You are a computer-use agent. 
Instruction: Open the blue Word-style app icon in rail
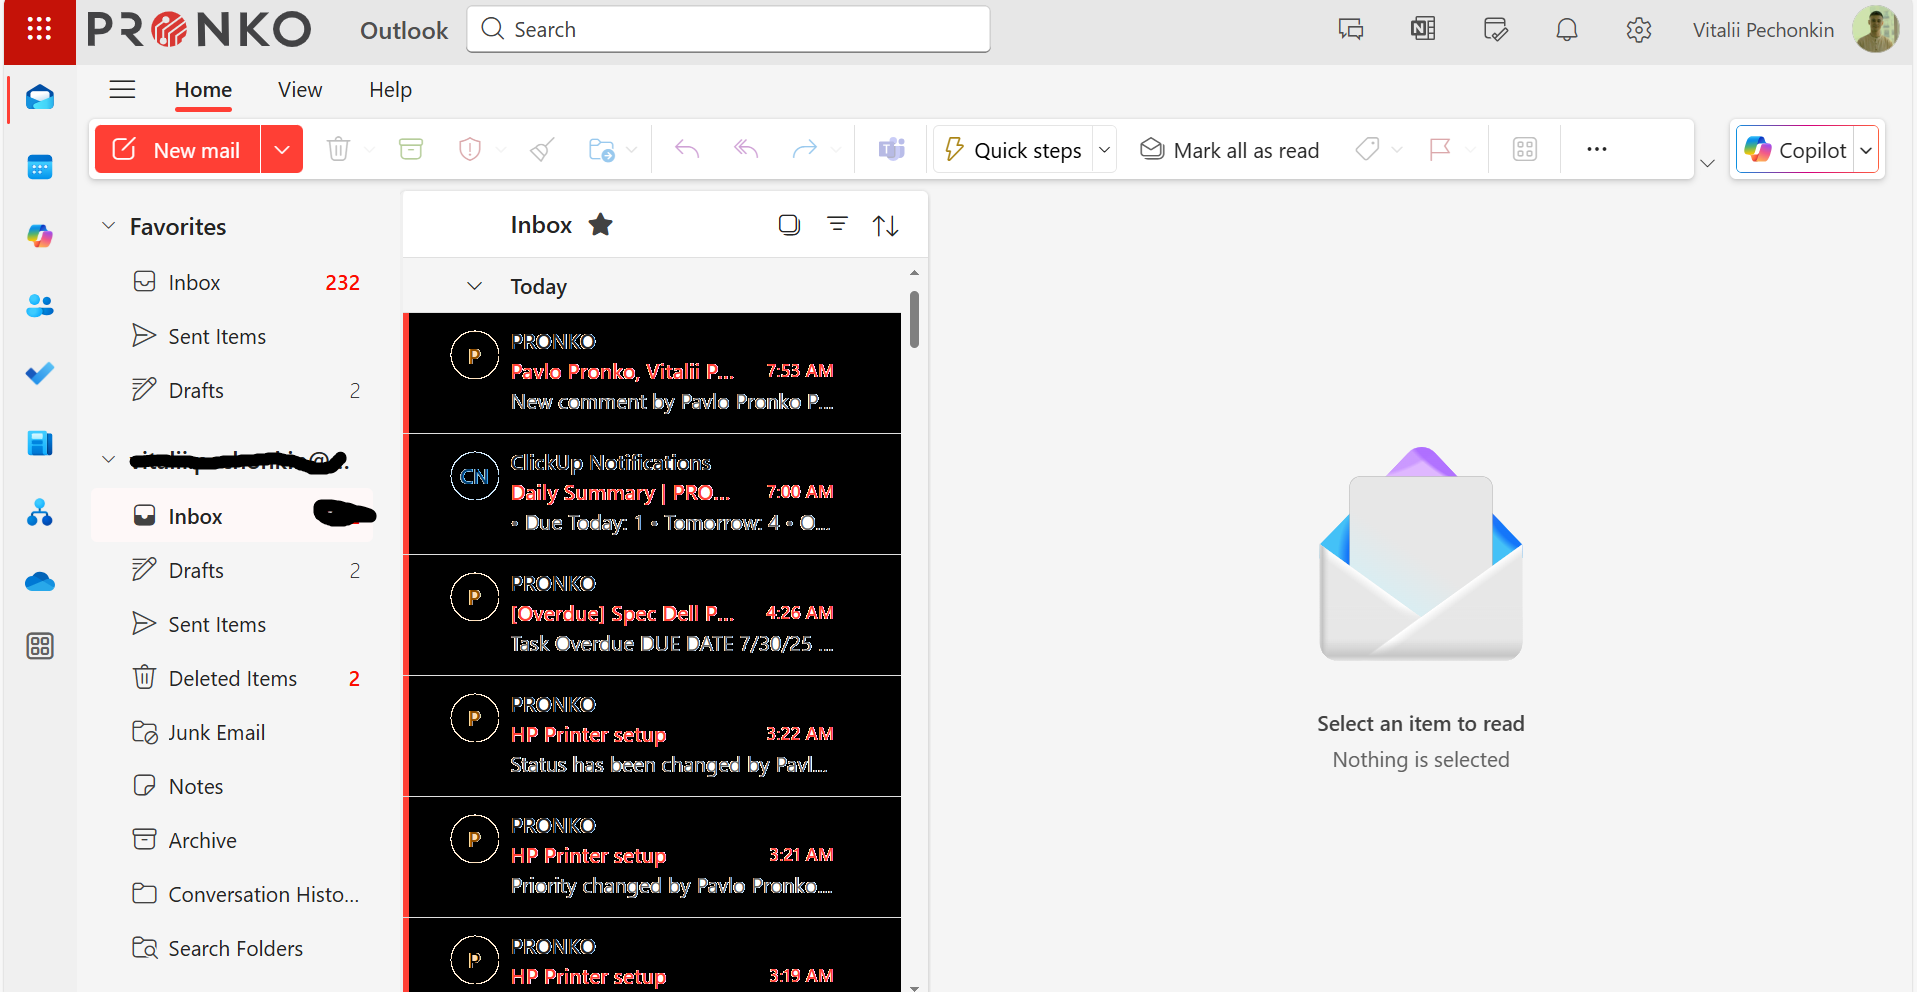click(40, 443)
